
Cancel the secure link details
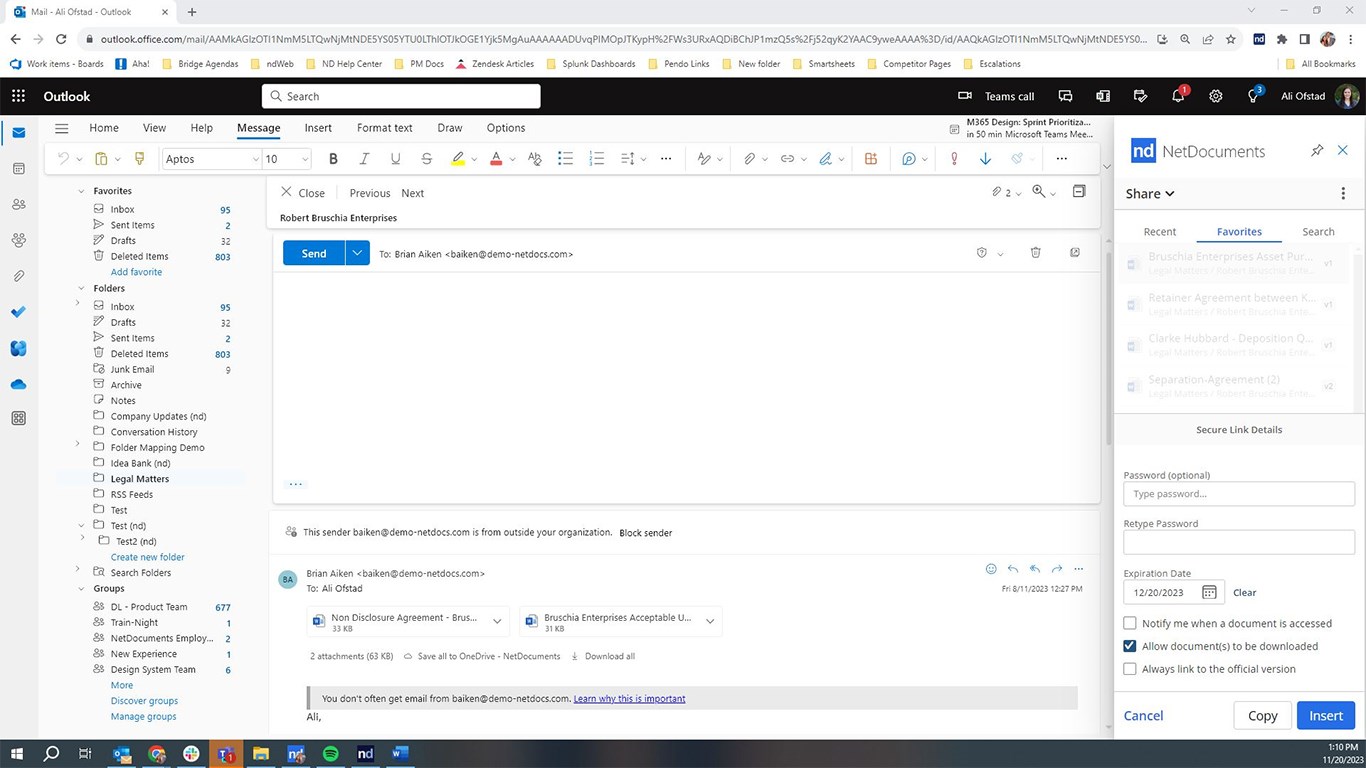pos(1143,715)
